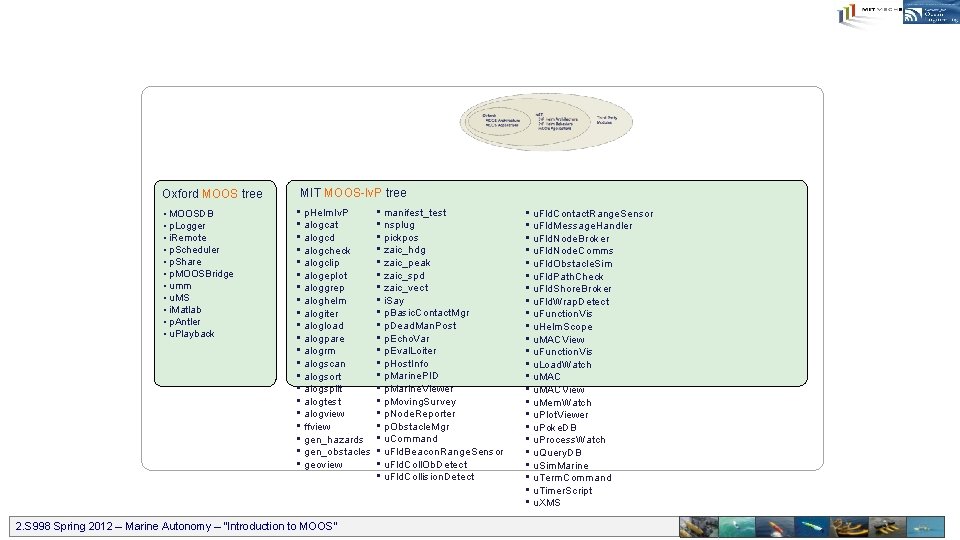Click the 'uFldCollisionDetect' item
The width and height of the screenshot is (960, 540).
(x=429, y=477)
